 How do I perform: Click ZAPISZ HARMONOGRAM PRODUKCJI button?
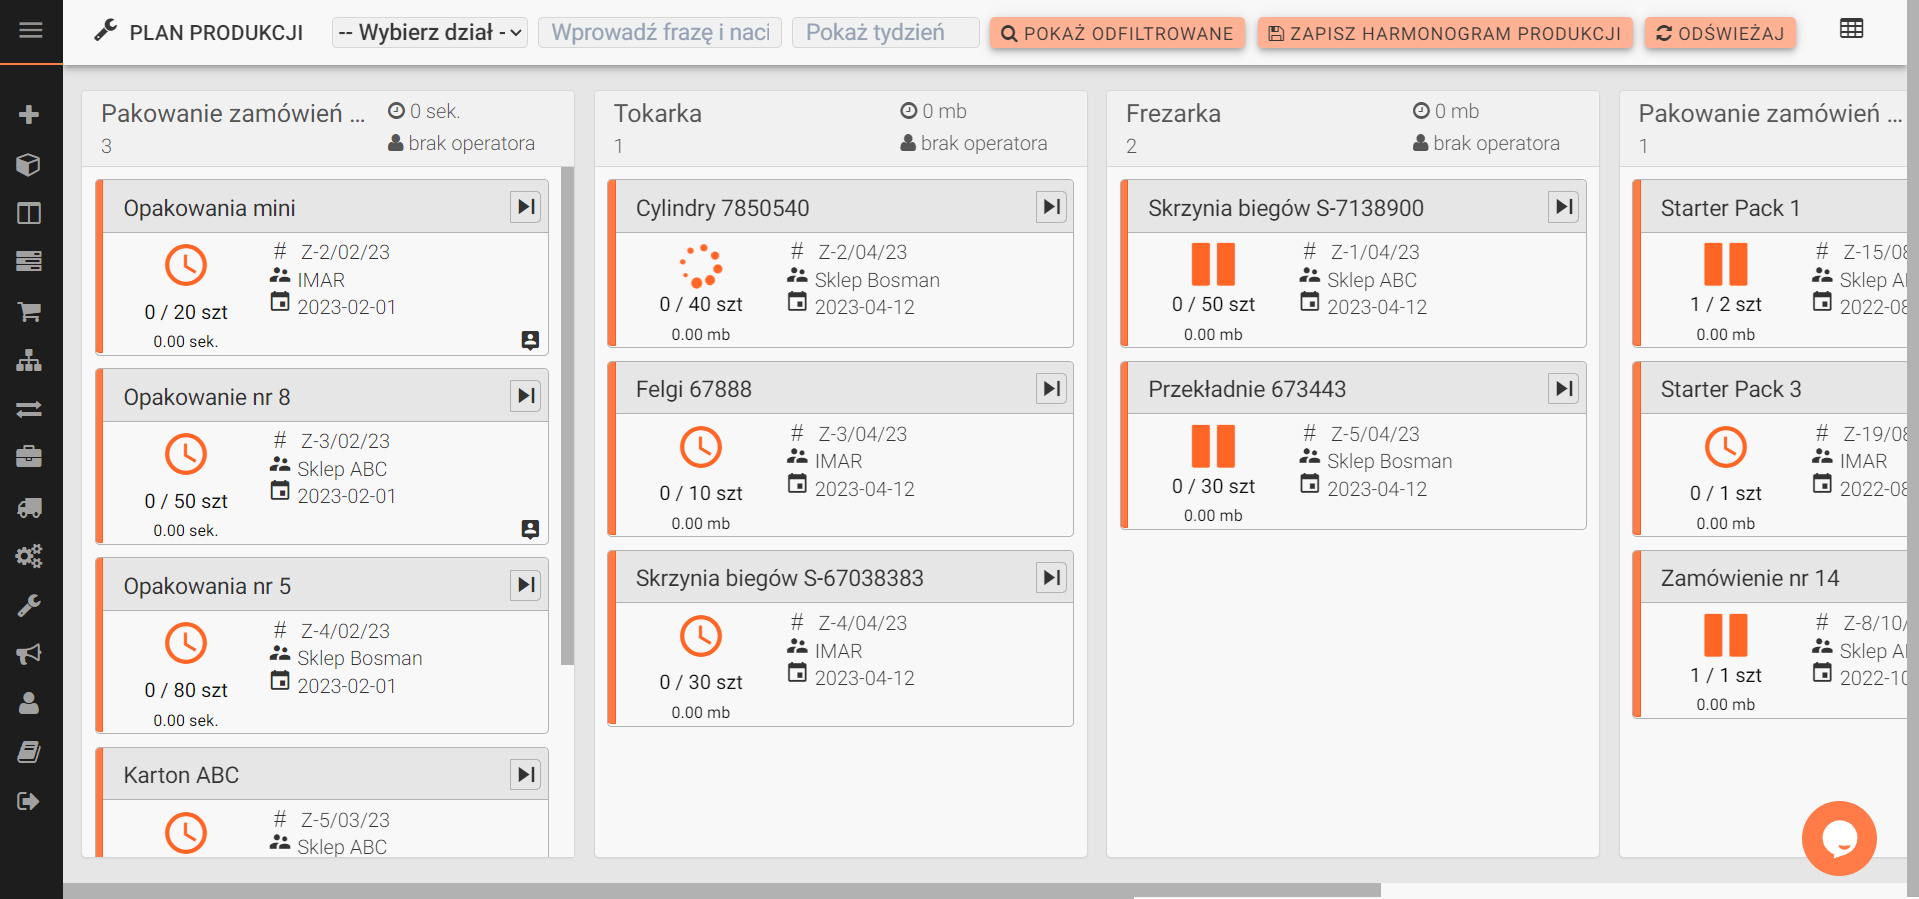click(1444, 33)
